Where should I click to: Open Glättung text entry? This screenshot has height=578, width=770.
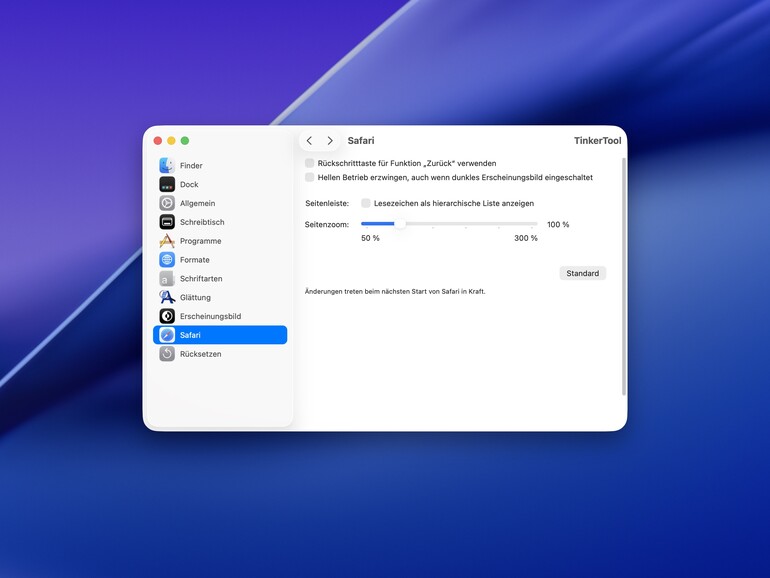pos(195,297)
